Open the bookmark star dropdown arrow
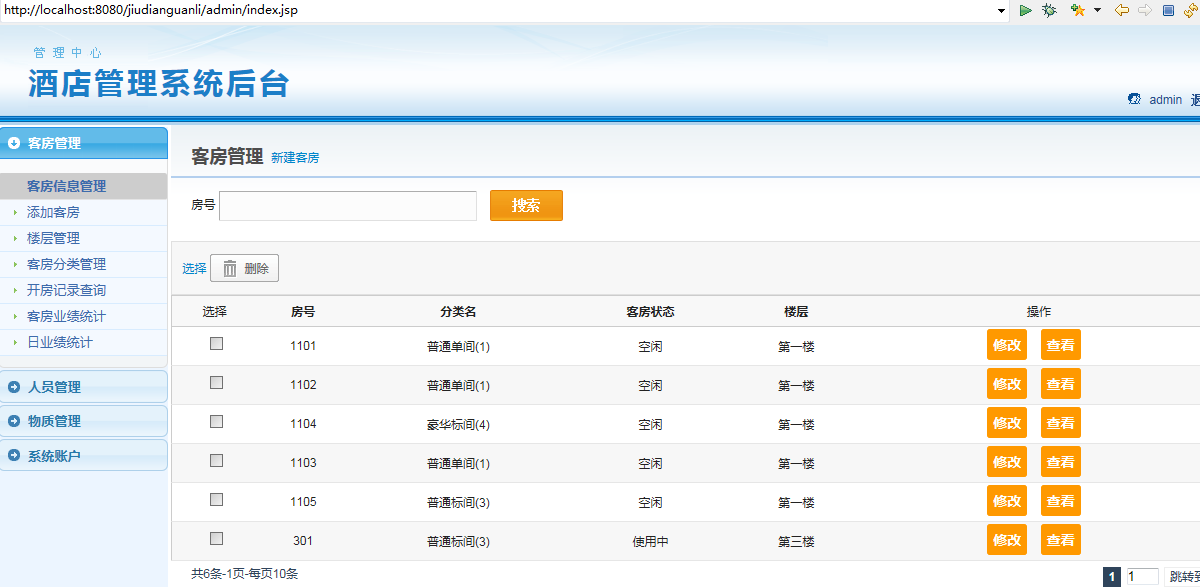 (x=1097, y=10)
